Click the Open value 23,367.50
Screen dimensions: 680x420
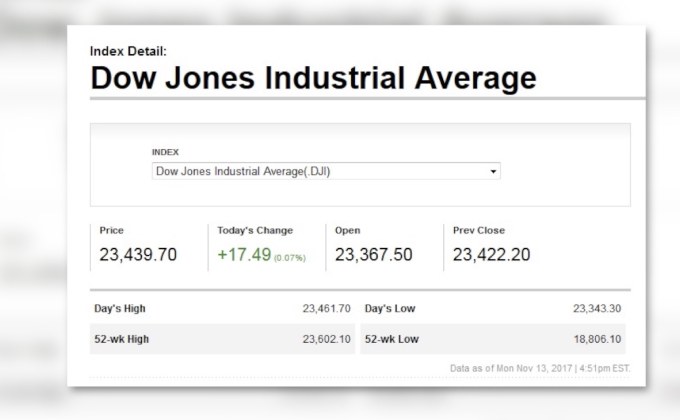point(373,255)
